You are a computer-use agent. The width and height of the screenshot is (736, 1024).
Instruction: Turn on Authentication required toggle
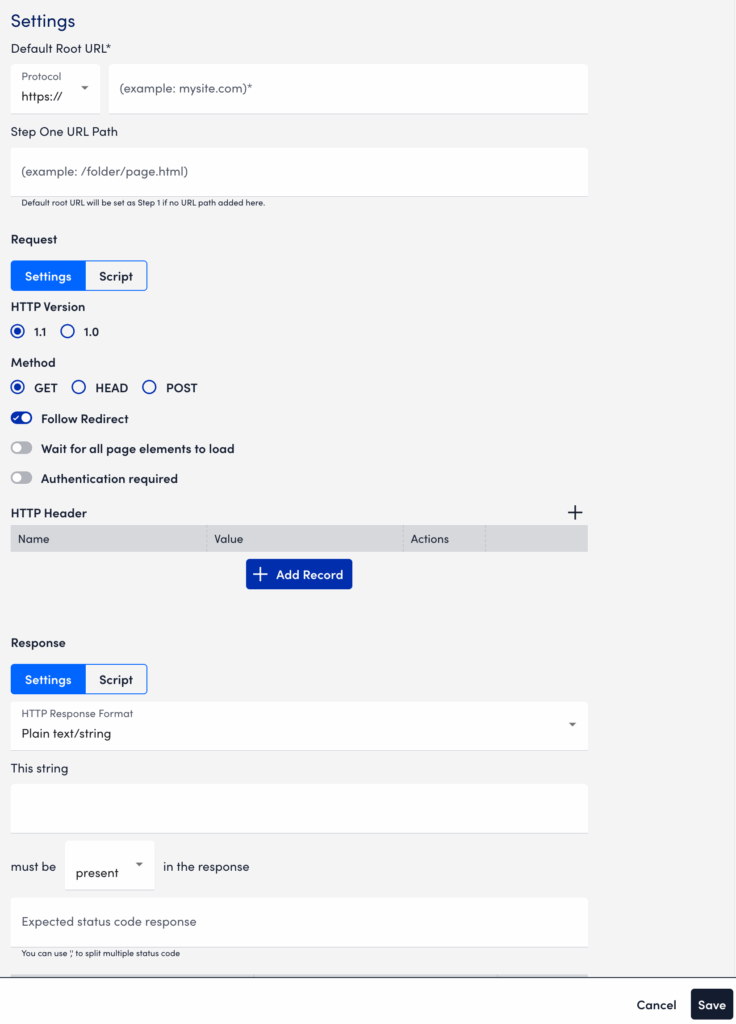pos(22,478)
